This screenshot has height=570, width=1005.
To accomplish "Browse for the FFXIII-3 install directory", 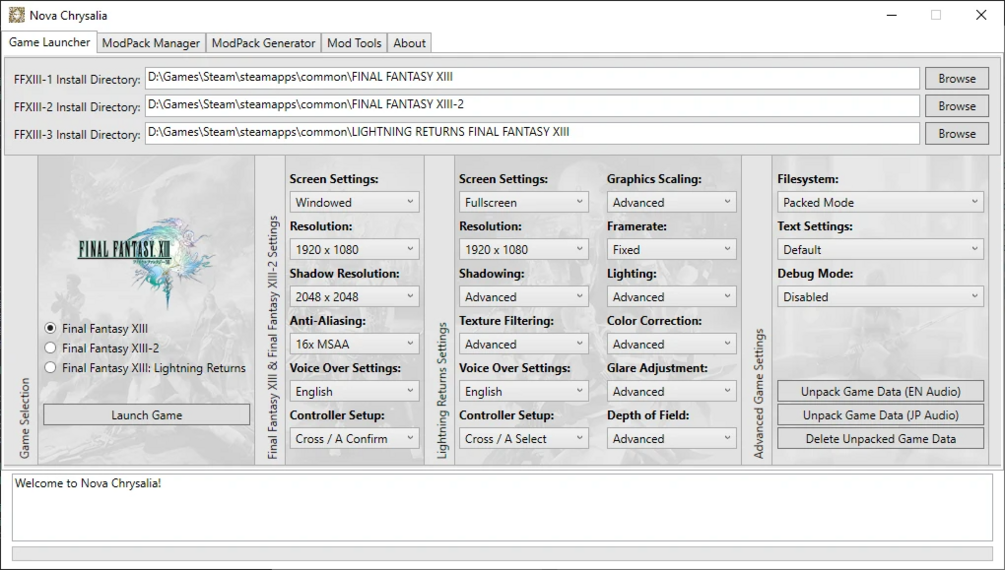I will (957, 133).
